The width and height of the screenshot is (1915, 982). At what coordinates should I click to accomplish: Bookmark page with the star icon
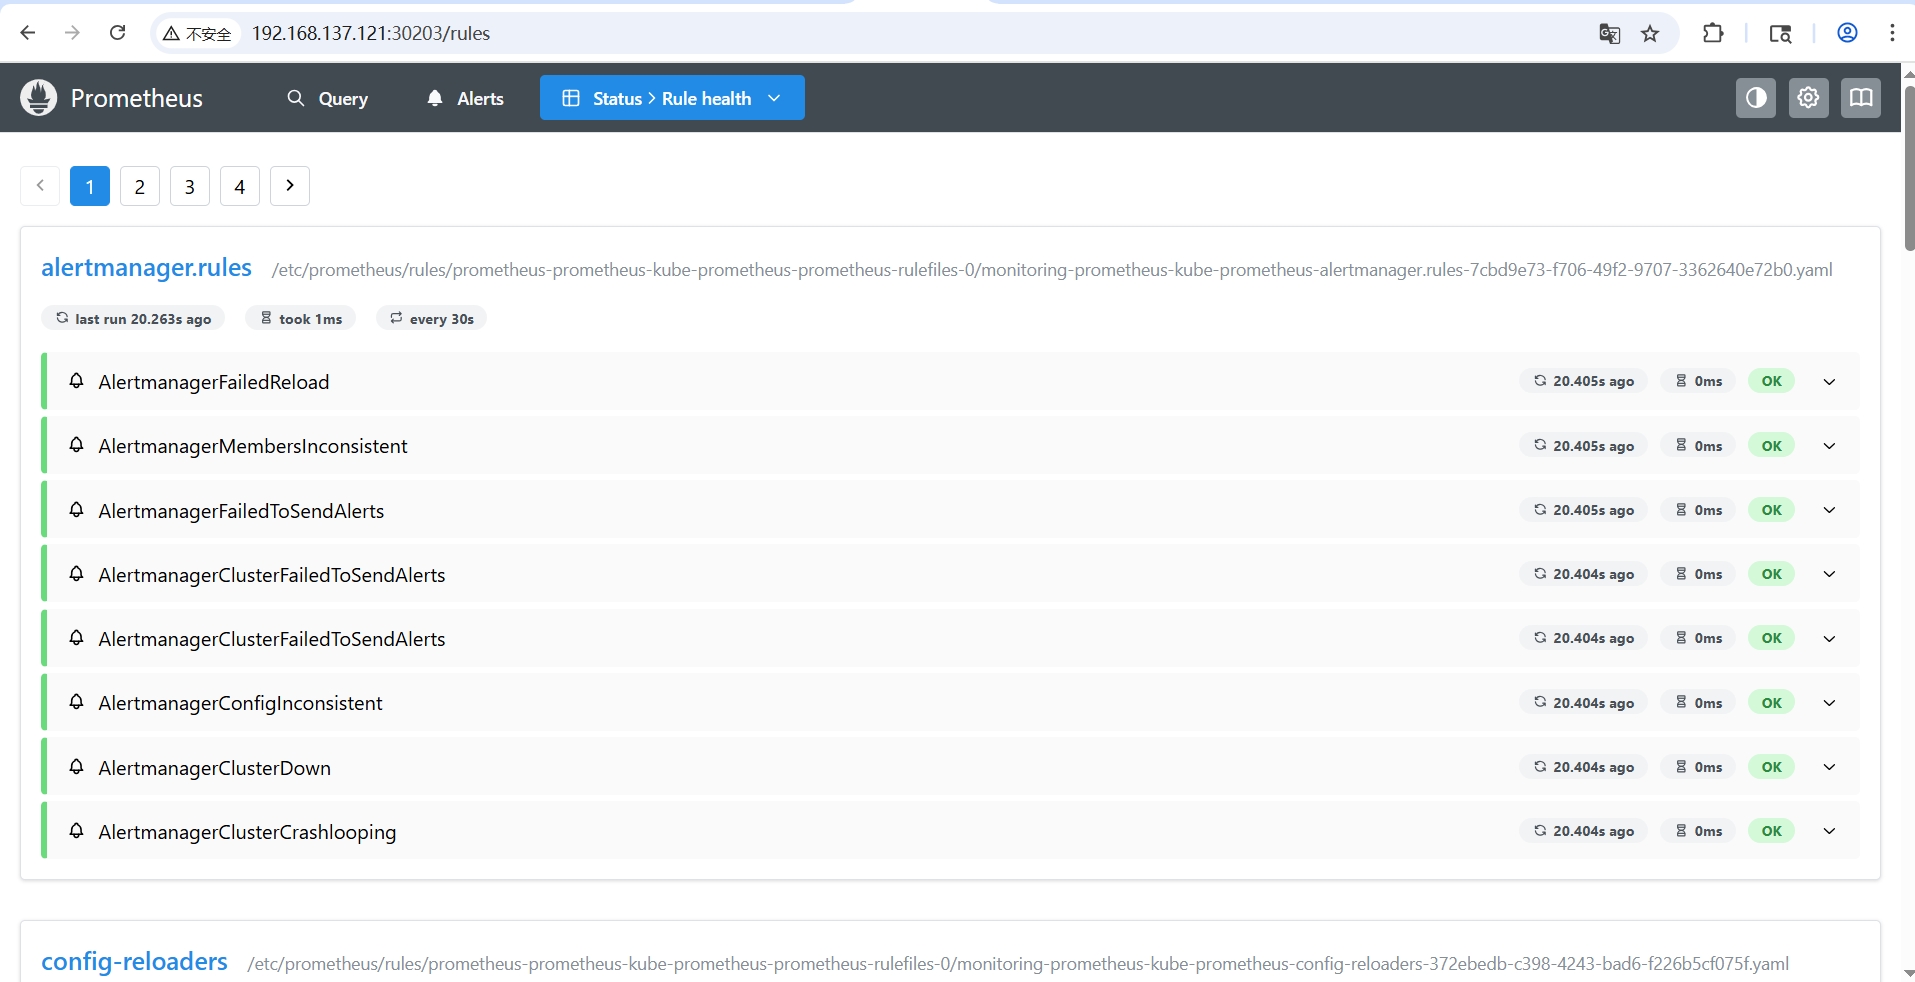[x=1650, y=34]
